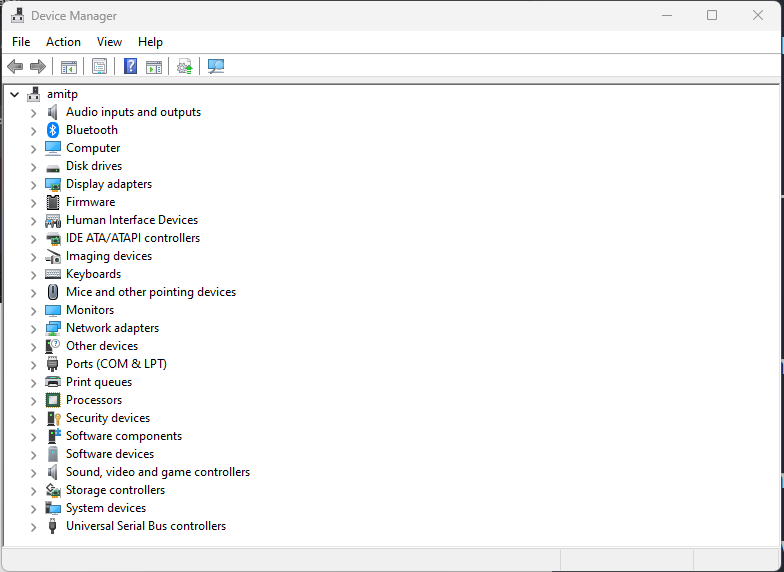Select the Sound, video and game controllers label
The image size is (784, 572).
click(158, 472)
